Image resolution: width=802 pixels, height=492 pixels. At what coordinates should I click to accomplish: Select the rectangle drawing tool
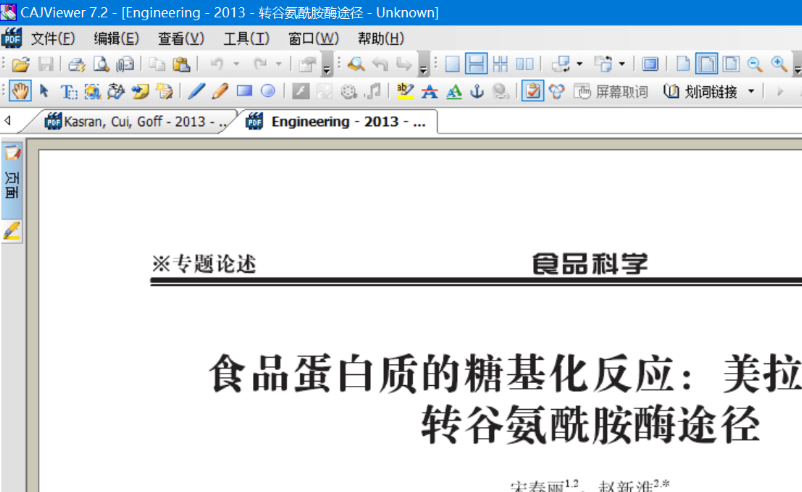click(244, 92)
